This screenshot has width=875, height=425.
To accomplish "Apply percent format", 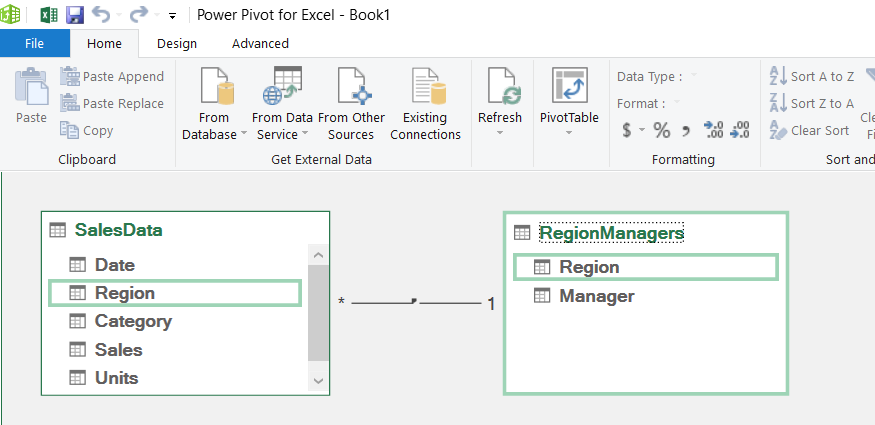I will (x=662, y=131).
